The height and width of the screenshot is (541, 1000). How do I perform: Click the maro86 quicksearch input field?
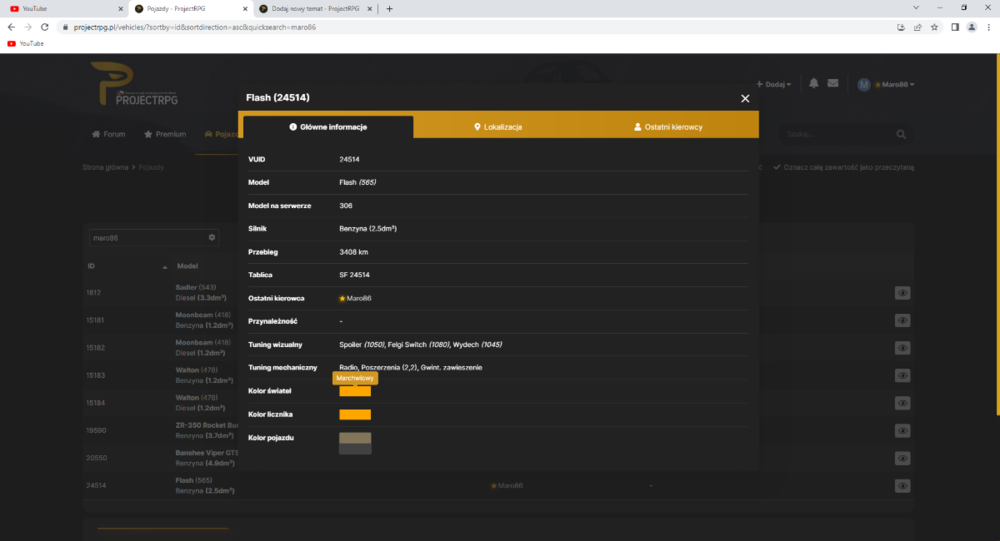148,238
